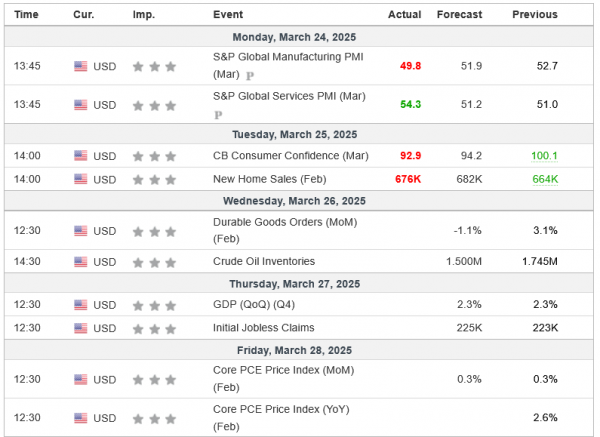Click the importance stars for Durable Goods Orders
Viewport: 600px width, 437px height.
point(154,230)
